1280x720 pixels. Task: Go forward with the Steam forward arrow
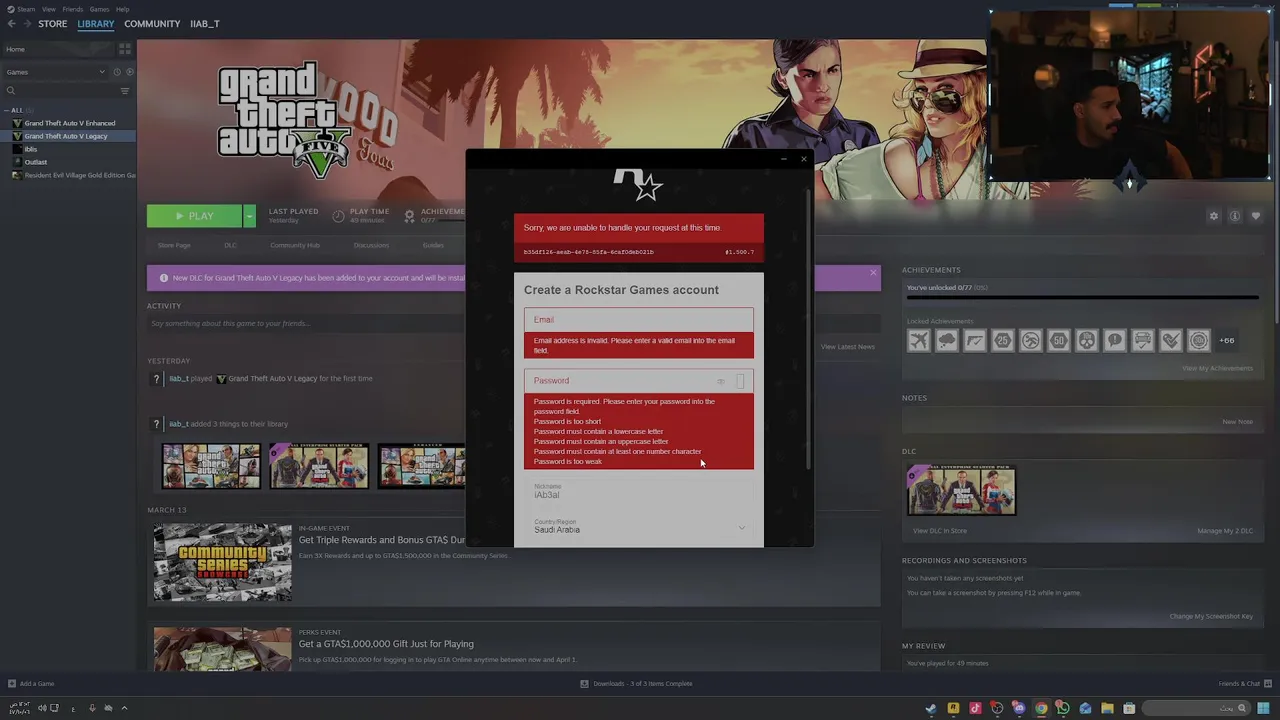pyautogui.click(x=26, y=23)
